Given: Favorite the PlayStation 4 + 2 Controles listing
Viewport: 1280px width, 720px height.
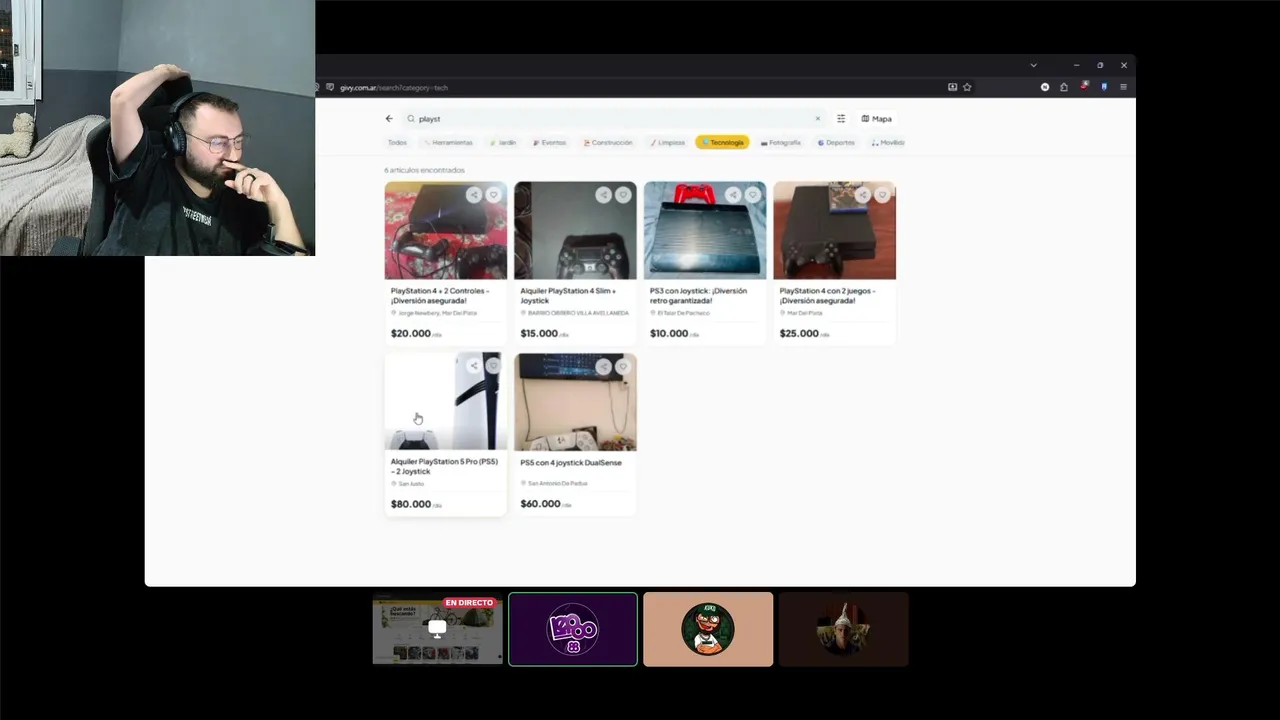Looking at the screenshot, I should pos(493,195).
